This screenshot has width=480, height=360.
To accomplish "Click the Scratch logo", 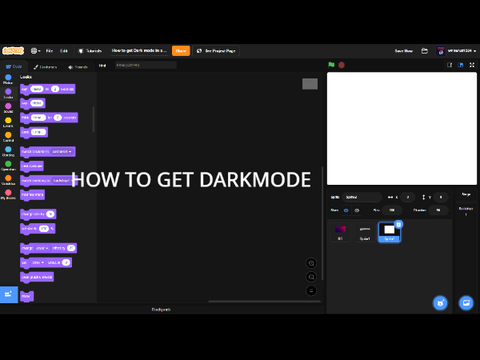I will pyautogui.click(x=13, y=51).
